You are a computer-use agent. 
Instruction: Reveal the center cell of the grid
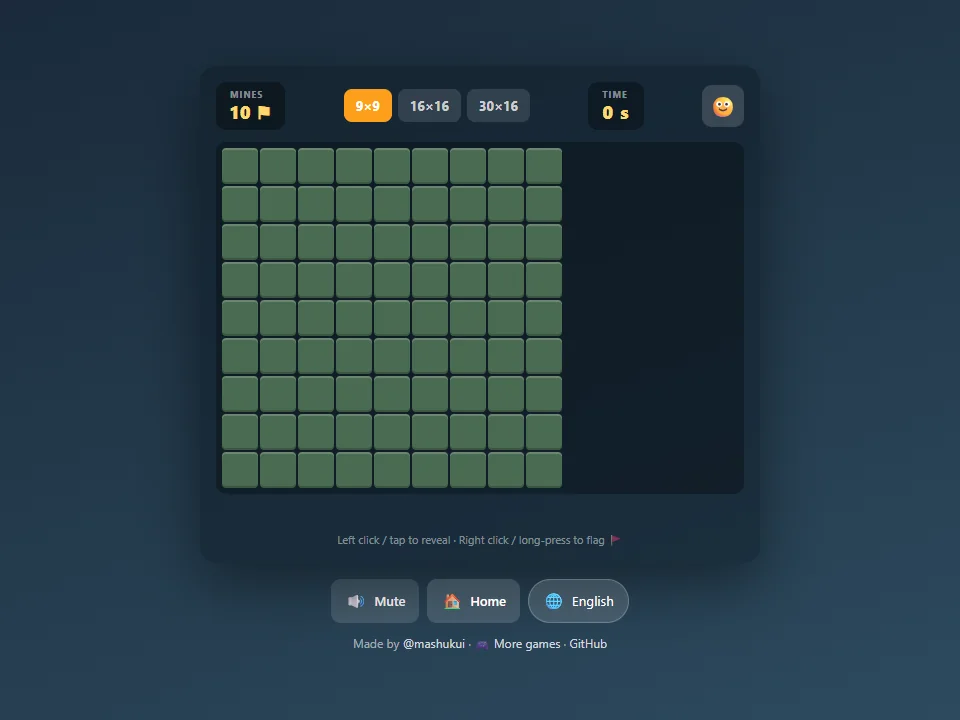tap(392, 318)
